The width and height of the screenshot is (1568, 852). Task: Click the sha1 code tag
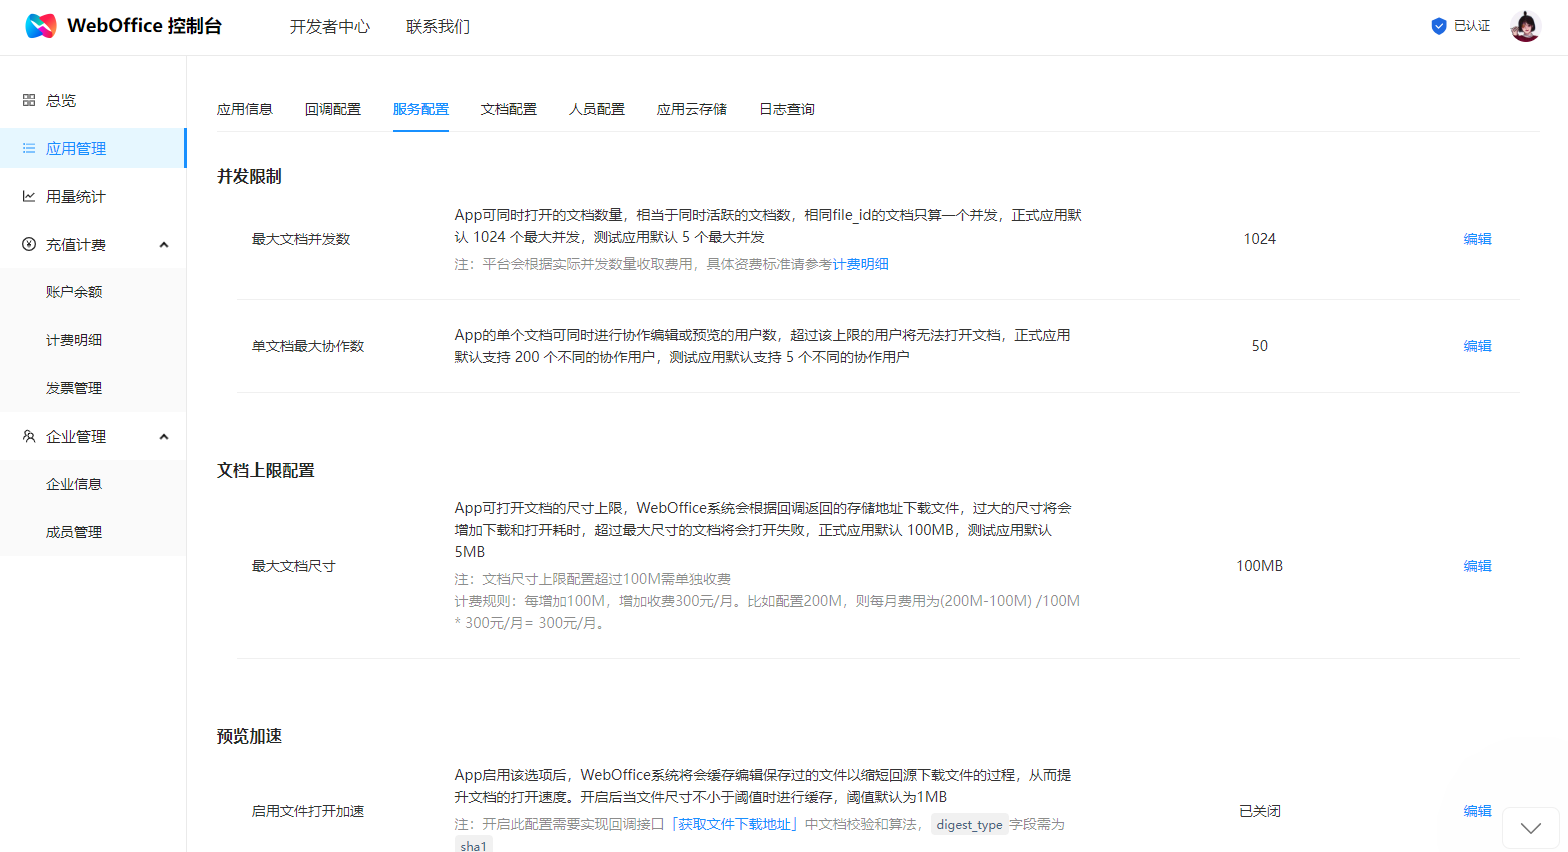point(474,846)
